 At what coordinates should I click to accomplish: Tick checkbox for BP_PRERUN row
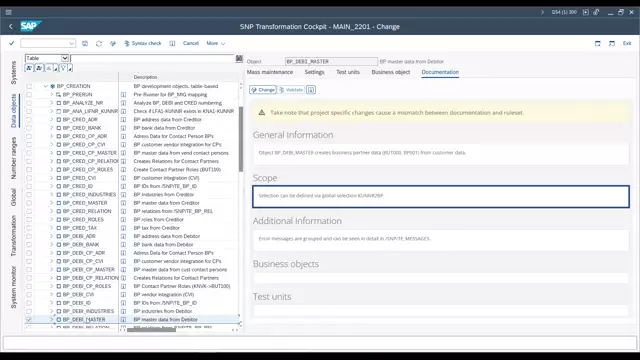(x=29, y=95)
